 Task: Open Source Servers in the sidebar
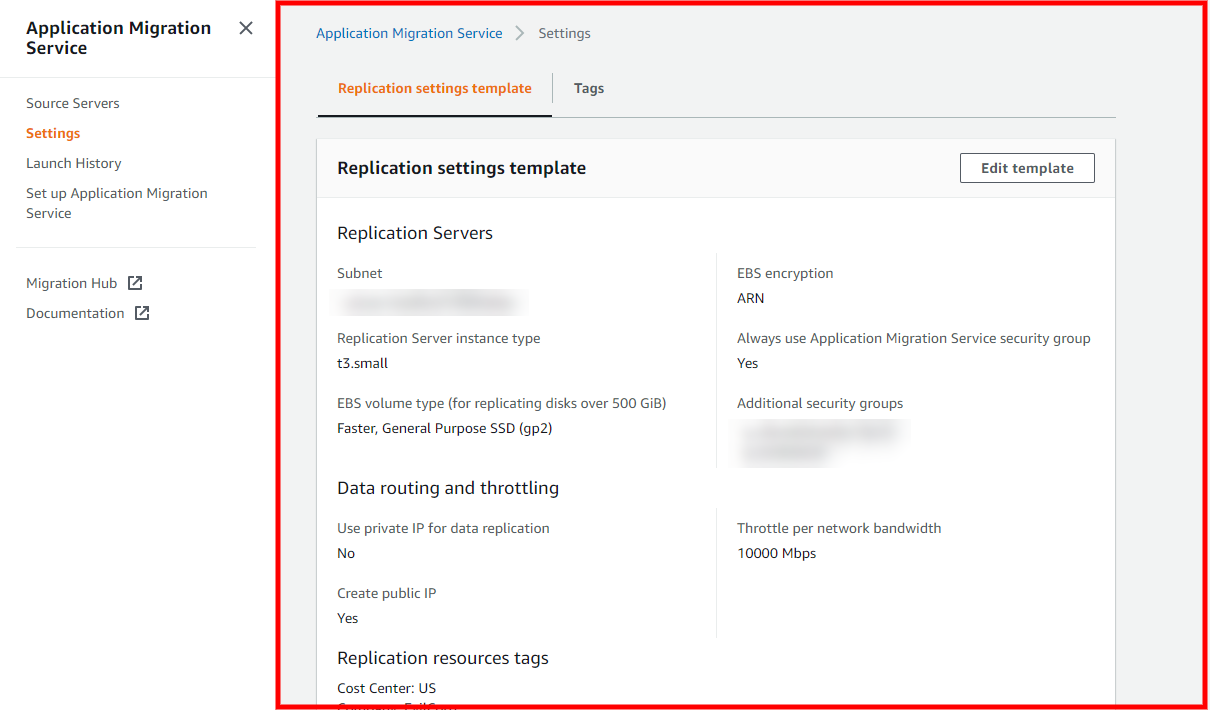[73, 103]
